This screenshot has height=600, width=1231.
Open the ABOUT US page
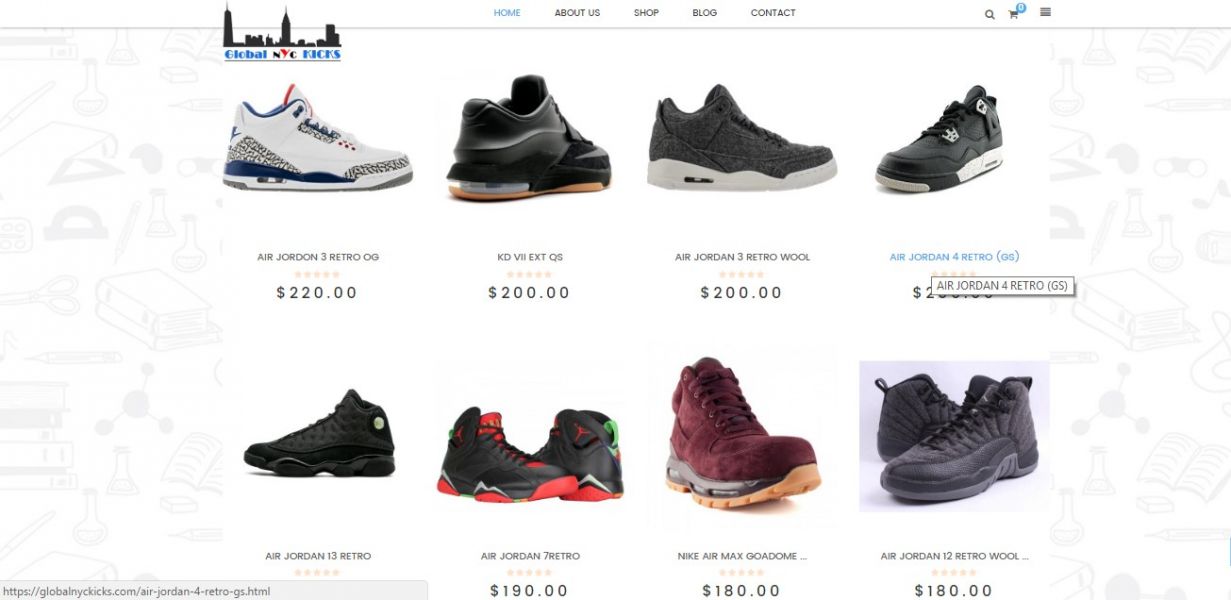coord(577,13)
